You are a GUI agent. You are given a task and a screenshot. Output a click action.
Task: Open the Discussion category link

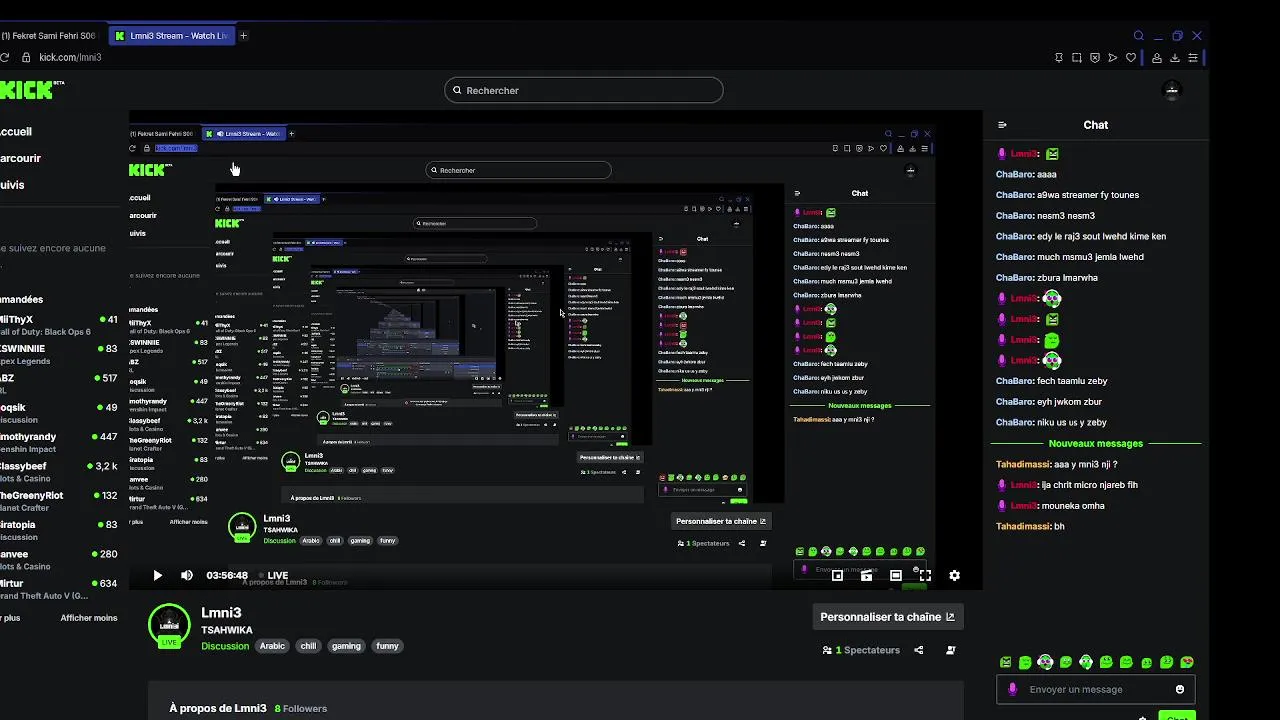(x=225, y=646)
